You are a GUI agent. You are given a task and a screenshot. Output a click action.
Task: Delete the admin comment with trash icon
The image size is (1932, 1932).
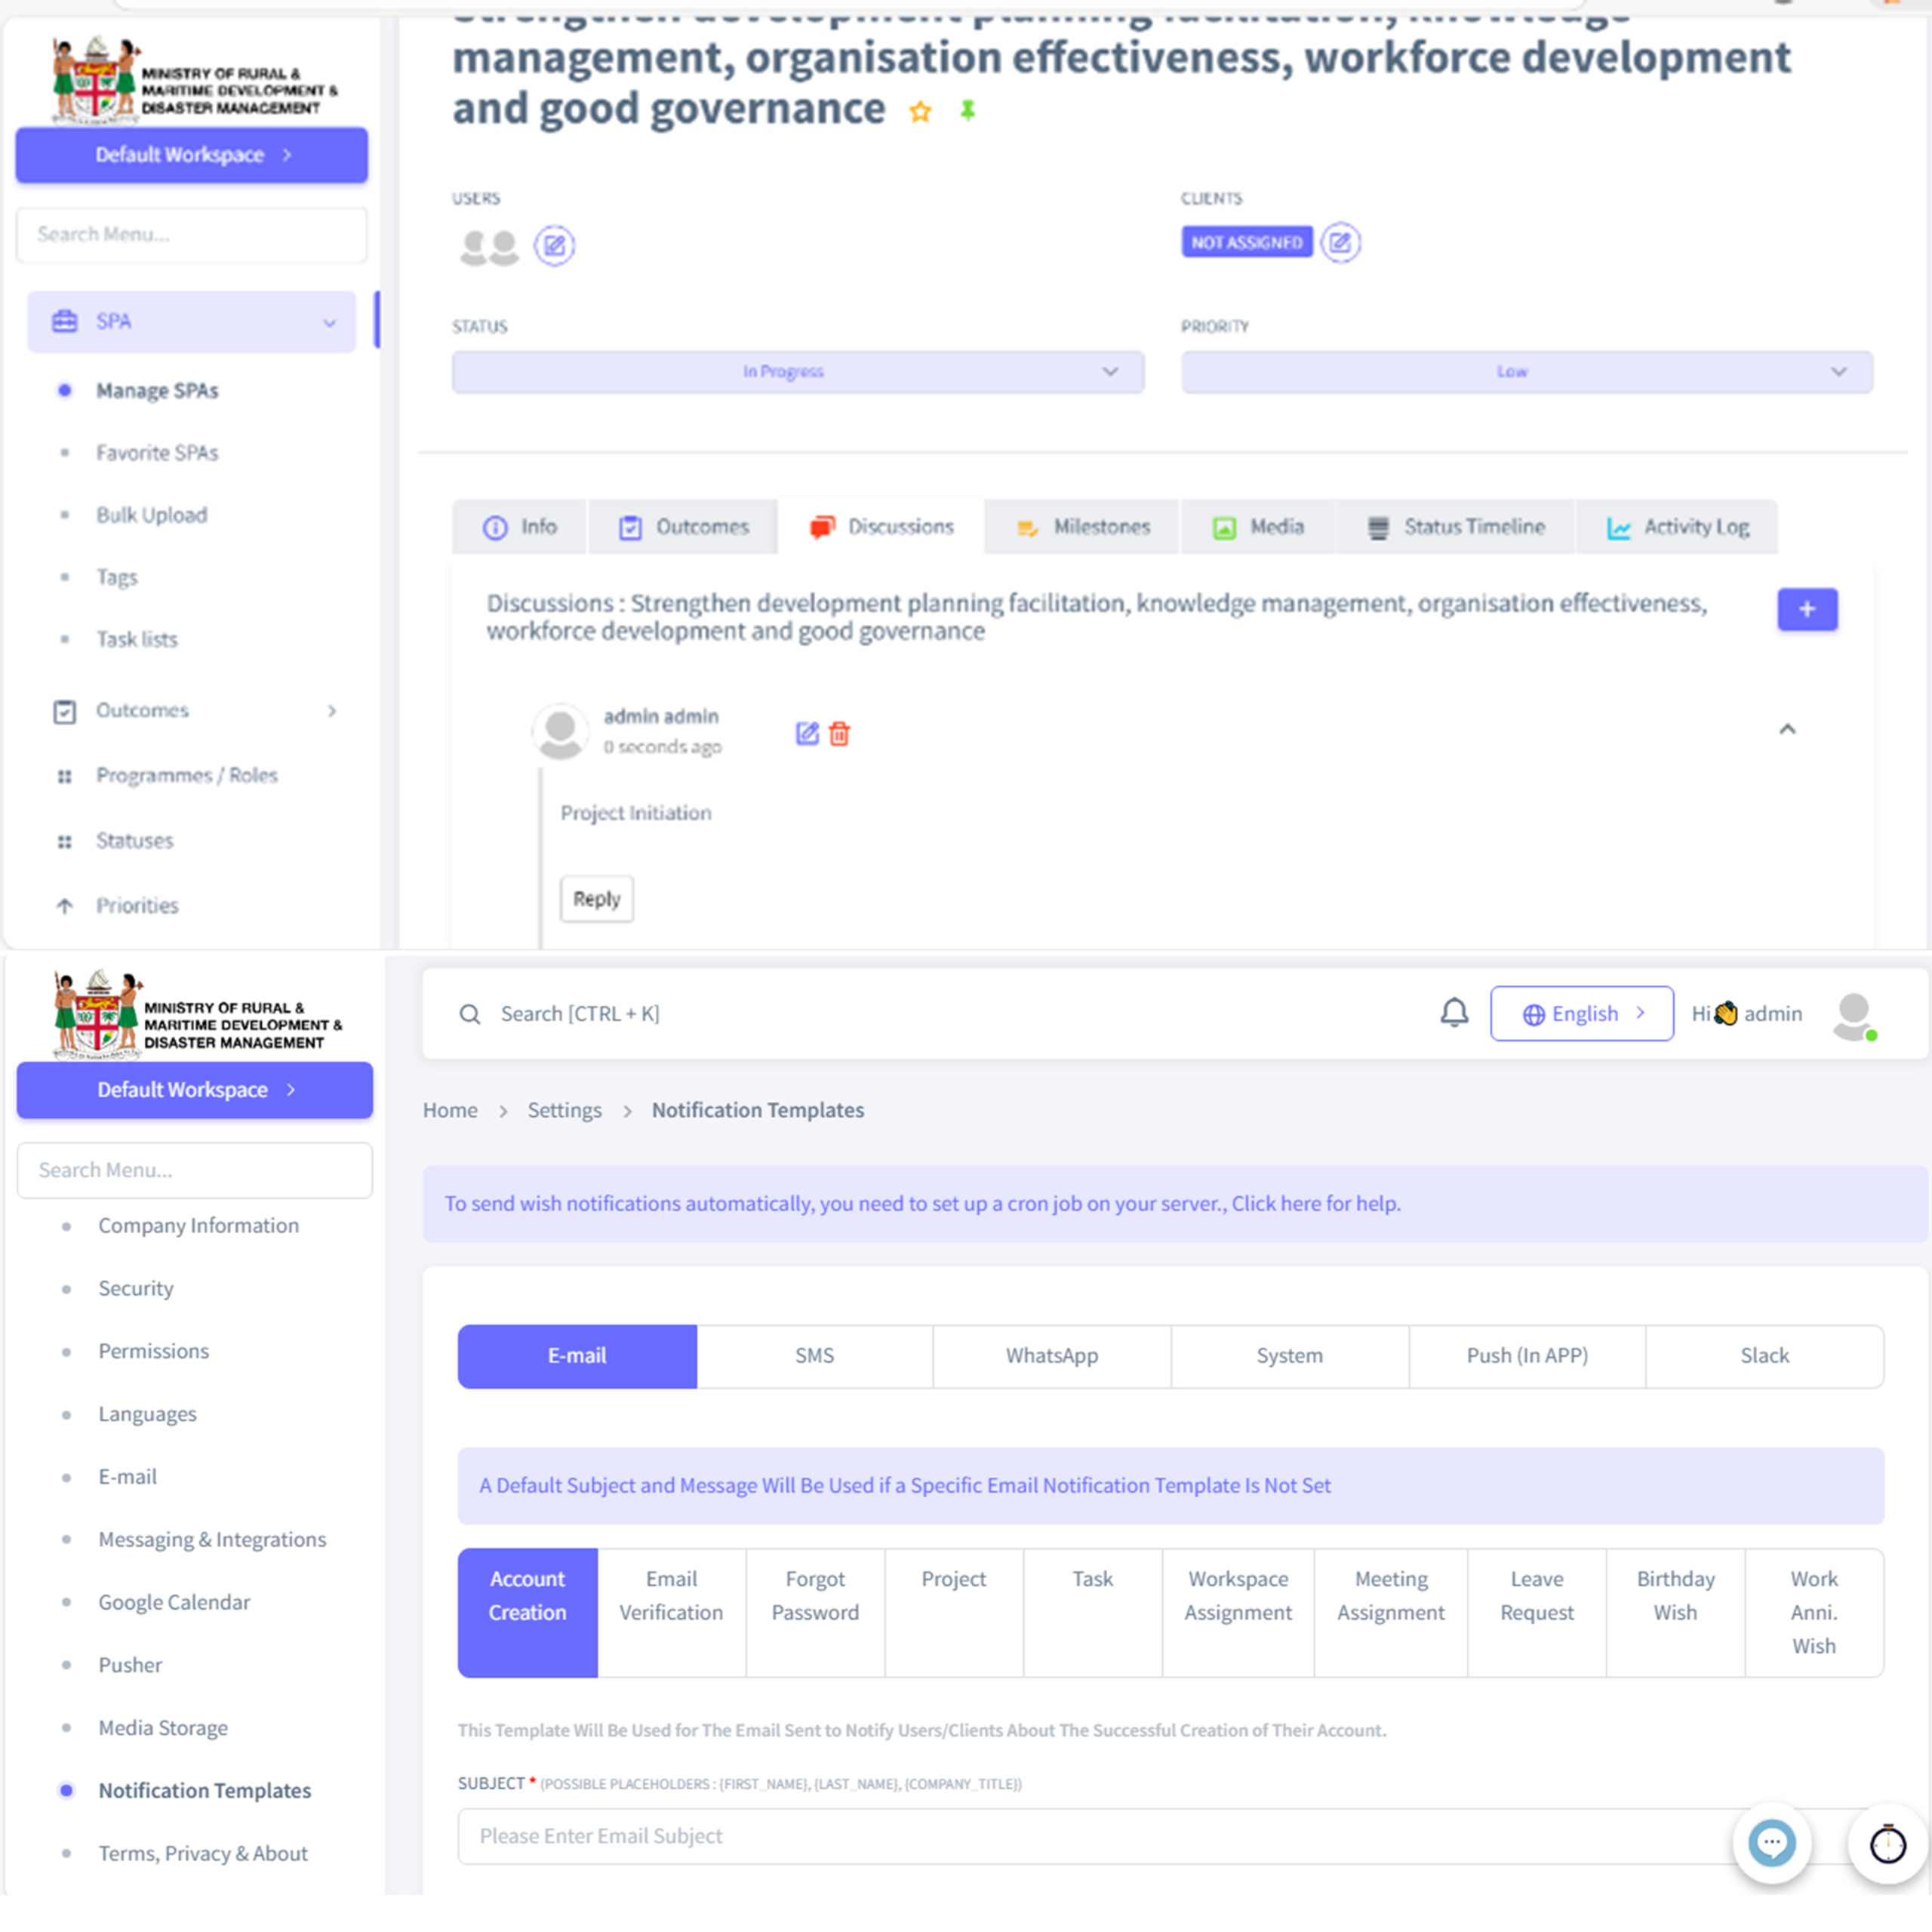(840, 733)
